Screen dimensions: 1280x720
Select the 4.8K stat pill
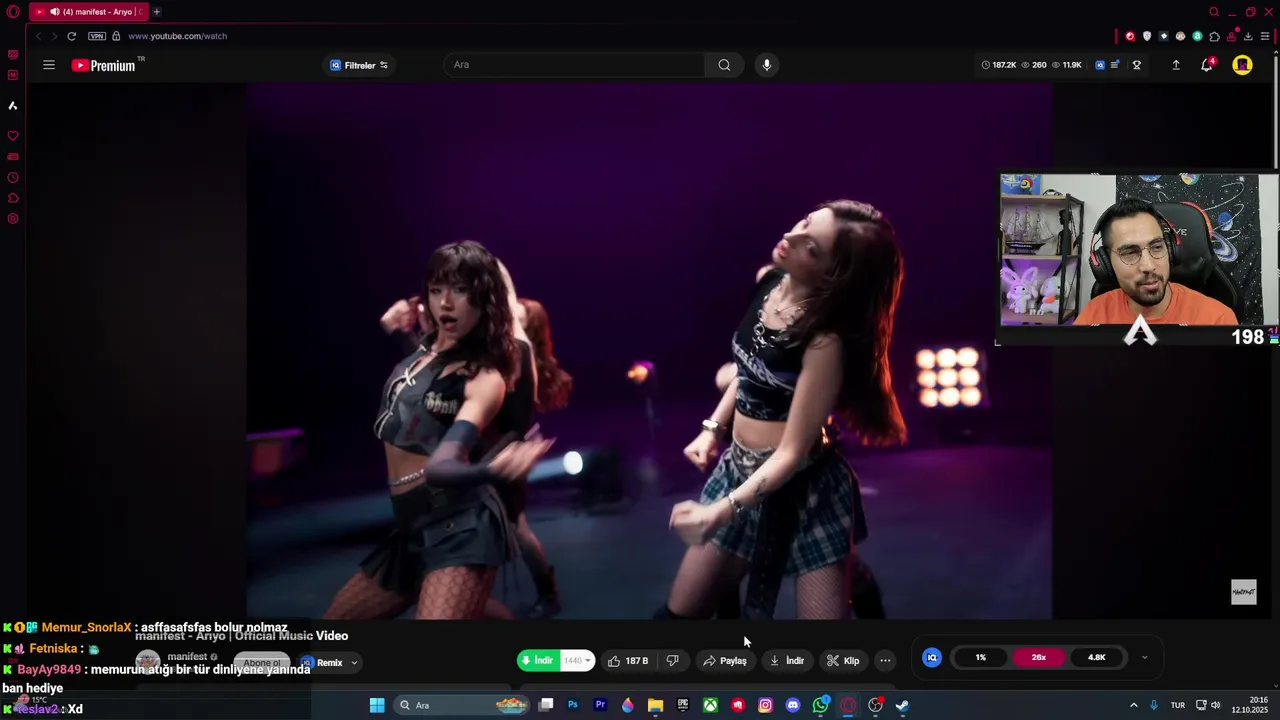[1097, 657]
